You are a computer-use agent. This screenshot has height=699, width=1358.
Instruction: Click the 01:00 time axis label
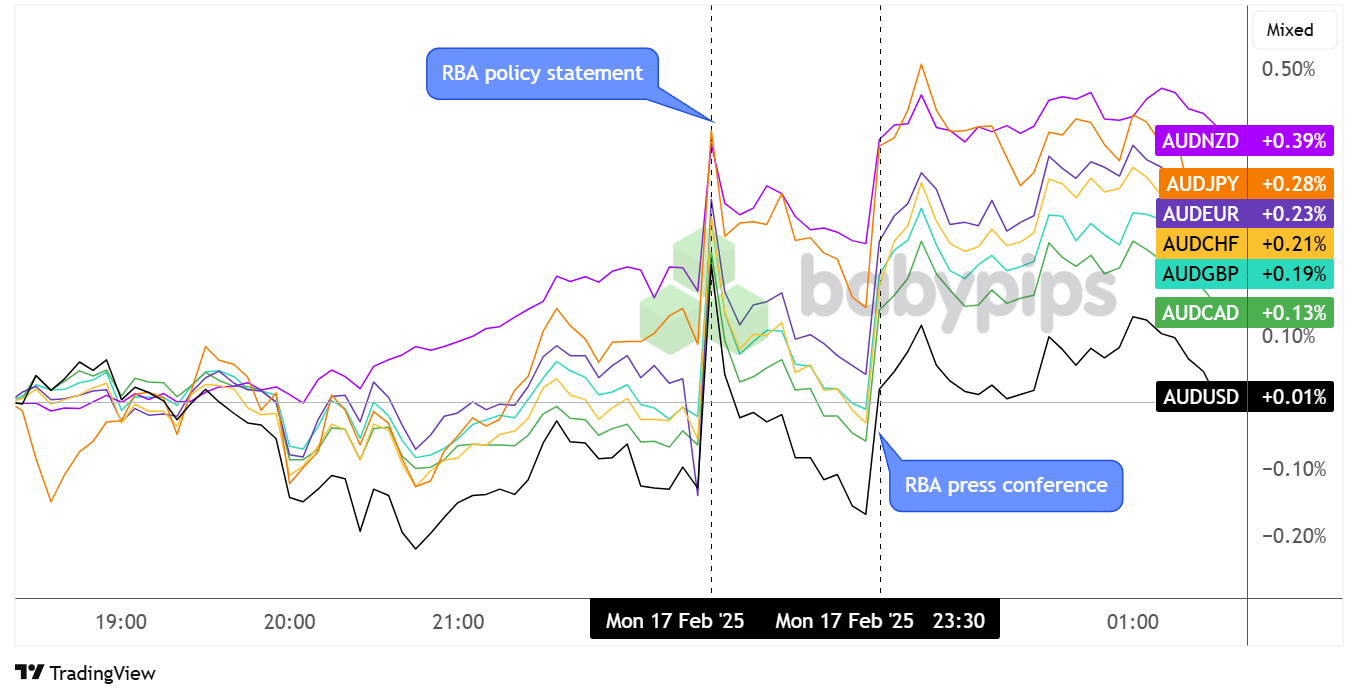[1132, 622]
